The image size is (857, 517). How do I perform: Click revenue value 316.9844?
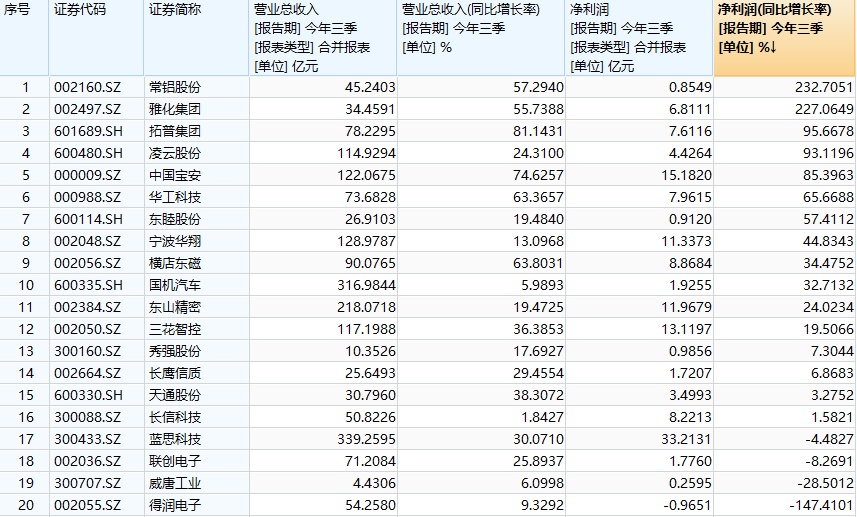point(366,285)
